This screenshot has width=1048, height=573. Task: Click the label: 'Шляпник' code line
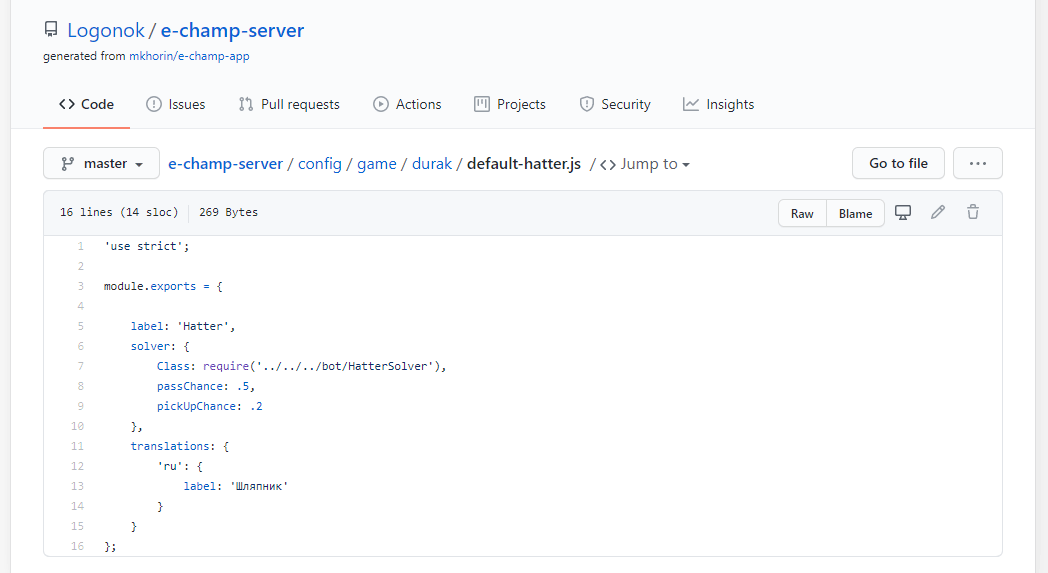pyautogui.click(x=236, y=486)
